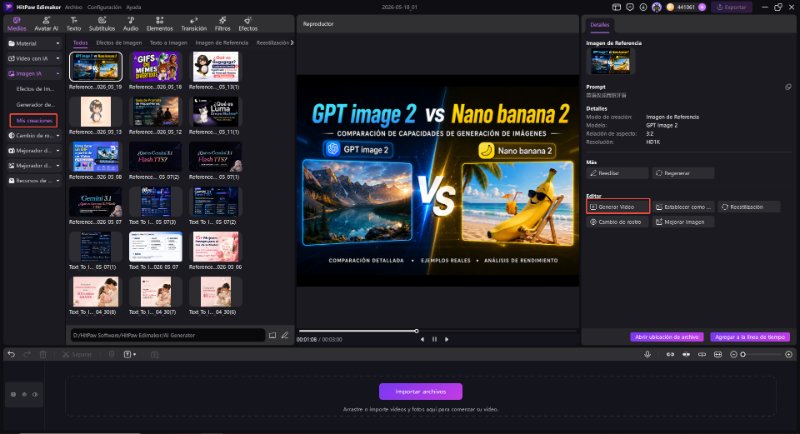800x434 pixels.
Task: Collapse the Imagen IA section
Action: 34,74
